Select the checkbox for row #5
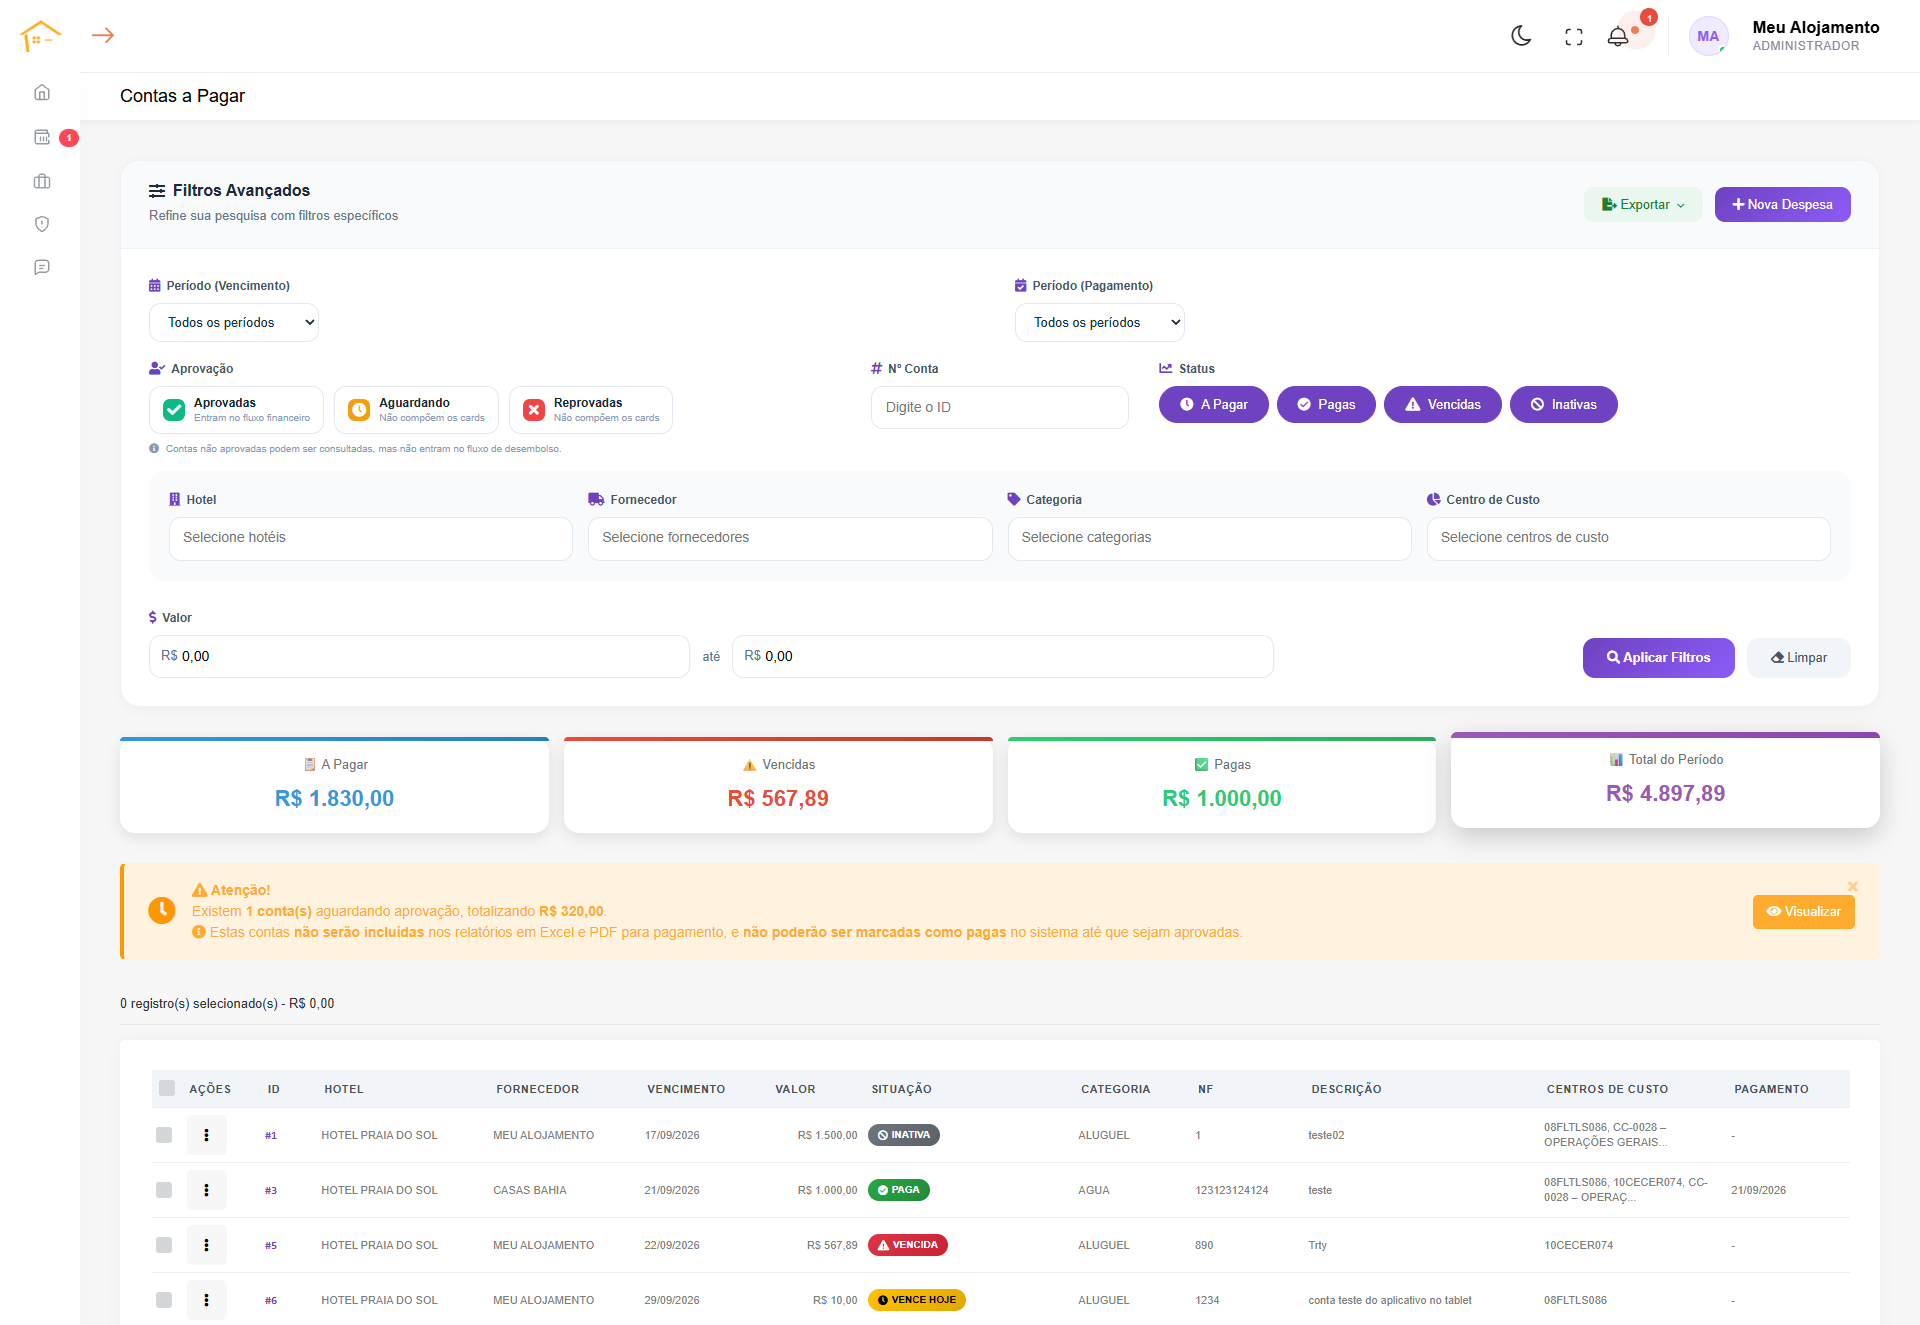This screenshot has width=1920, height=1325. click(164, 1245)
